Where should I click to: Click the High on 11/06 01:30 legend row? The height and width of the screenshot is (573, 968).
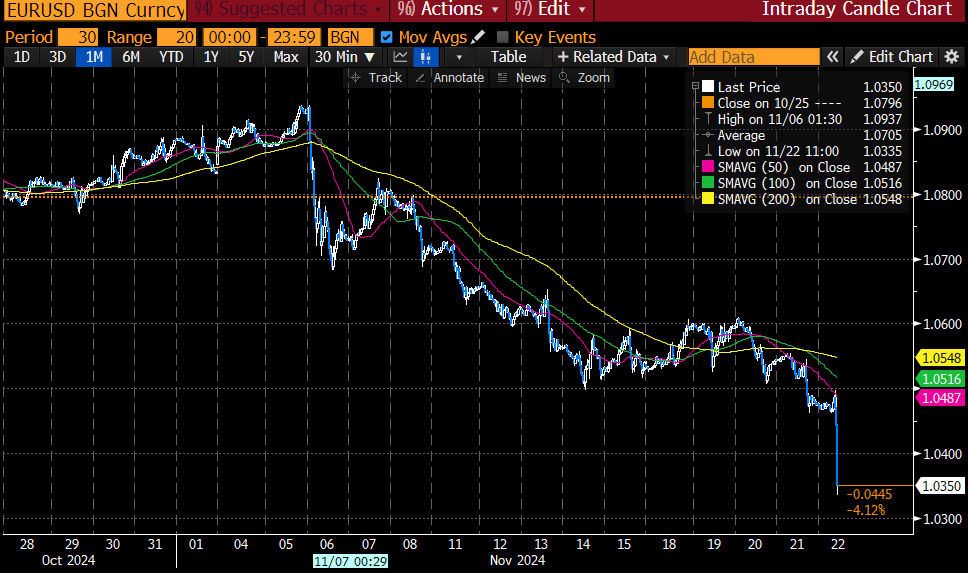click(801, 119)
